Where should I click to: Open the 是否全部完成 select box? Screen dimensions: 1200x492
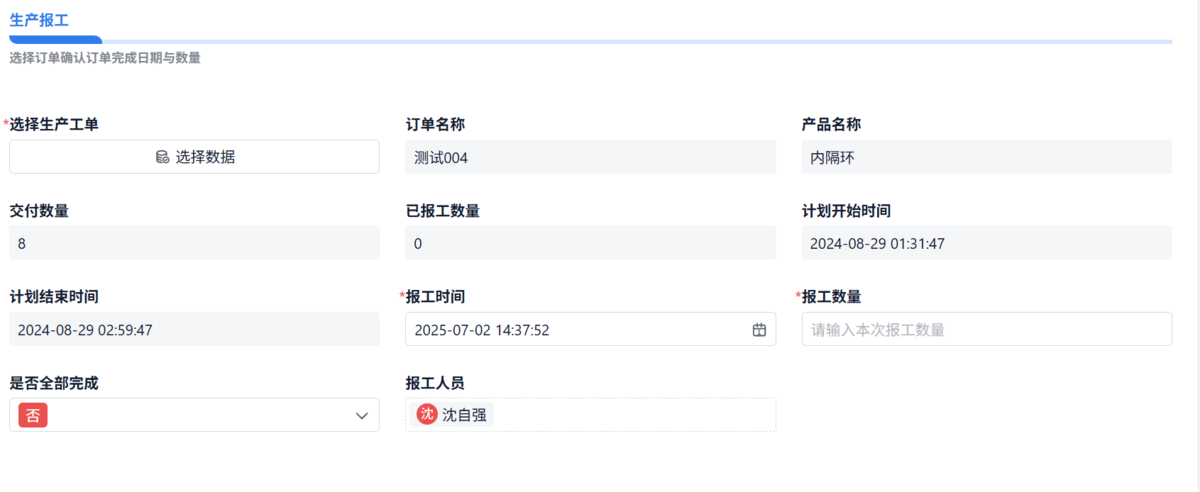(194, 415)
